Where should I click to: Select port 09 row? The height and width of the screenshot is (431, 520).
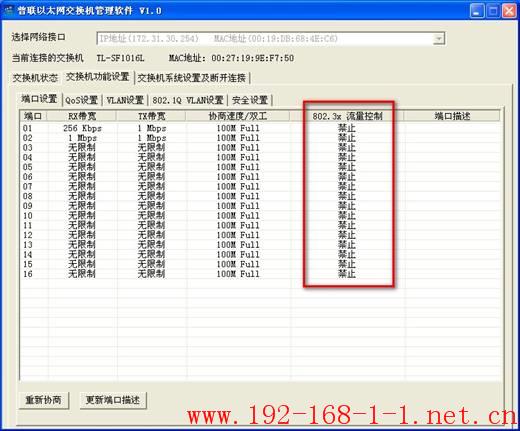260,206
